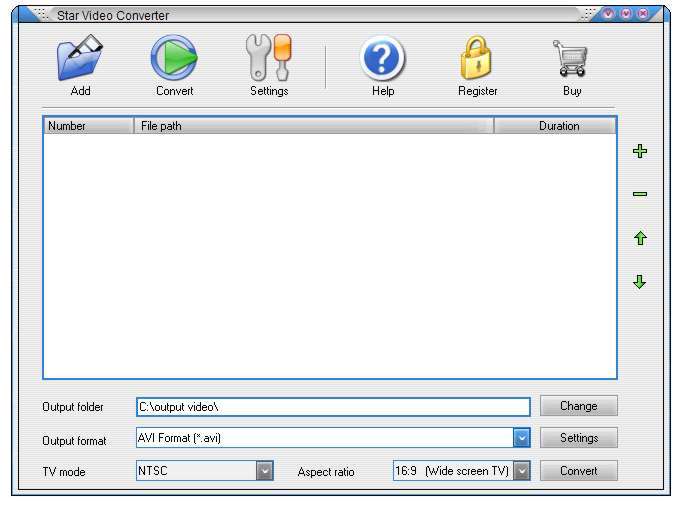Screen dimensions: 682x505
Task: Click the Add files folder icon
Action: point(80,59)
